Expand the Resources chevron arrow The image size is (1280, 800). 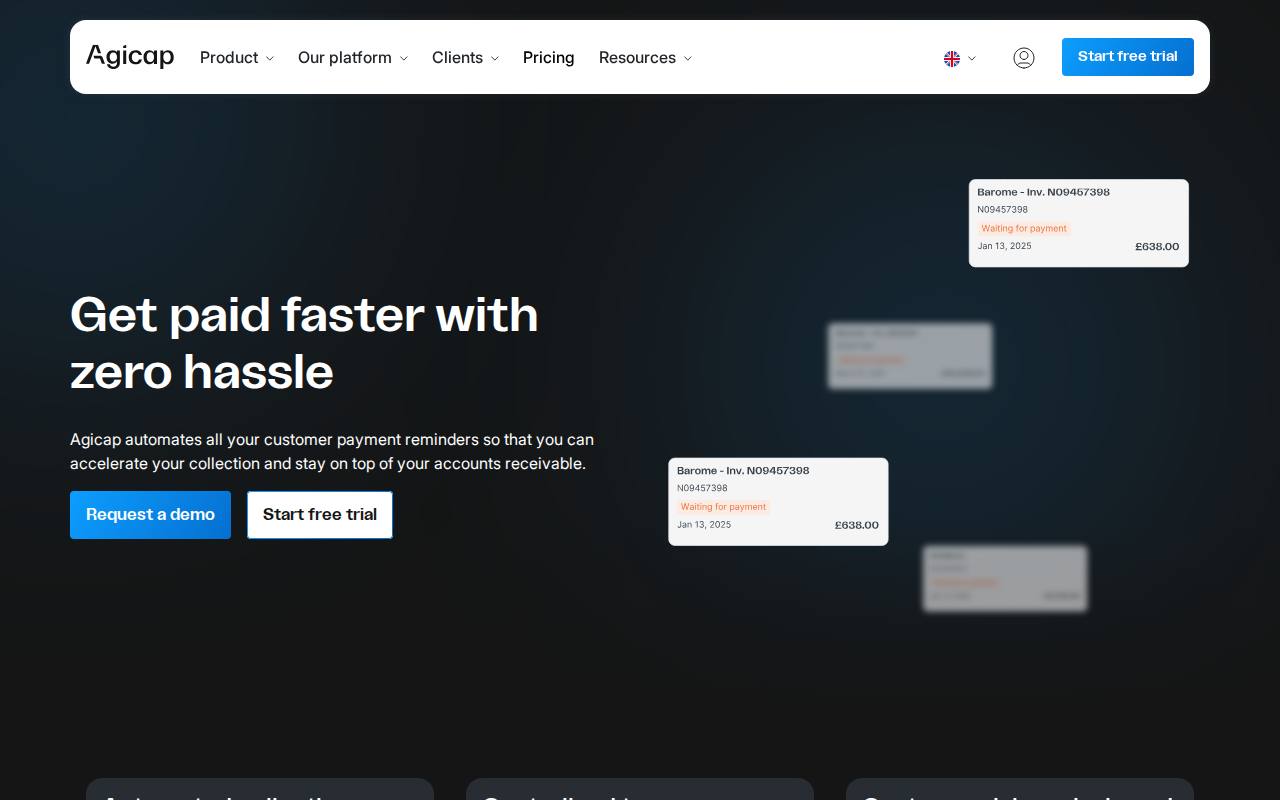688,59
